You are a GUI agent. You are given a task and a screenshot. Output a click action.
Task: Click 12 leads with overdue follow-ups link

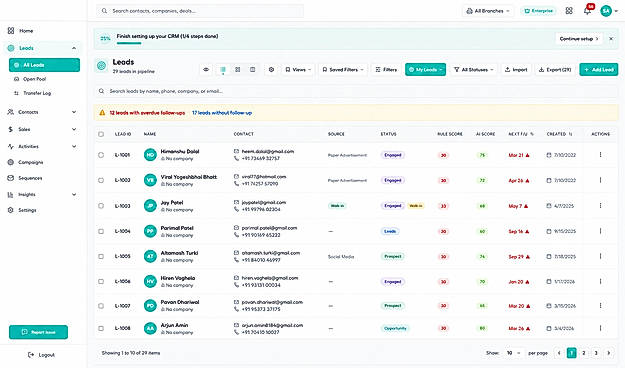tap(147, 113)
